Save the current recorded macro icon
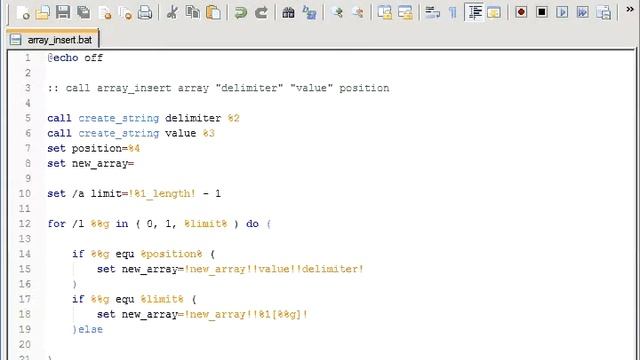Viewport: 640px width, 360px height. [x=603, y=13]
